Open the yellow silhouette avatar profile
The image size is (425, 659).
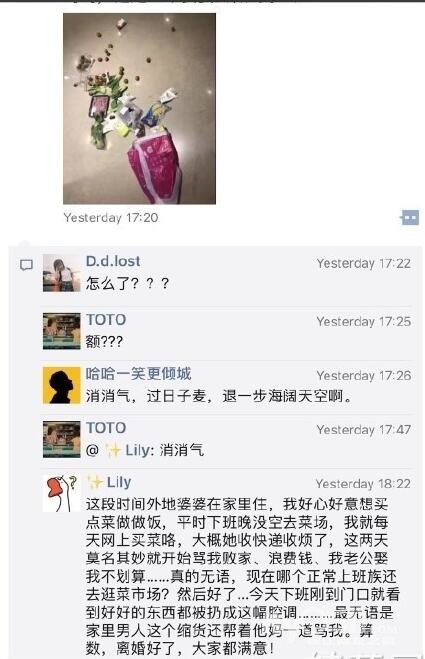(x=61, y=385)
